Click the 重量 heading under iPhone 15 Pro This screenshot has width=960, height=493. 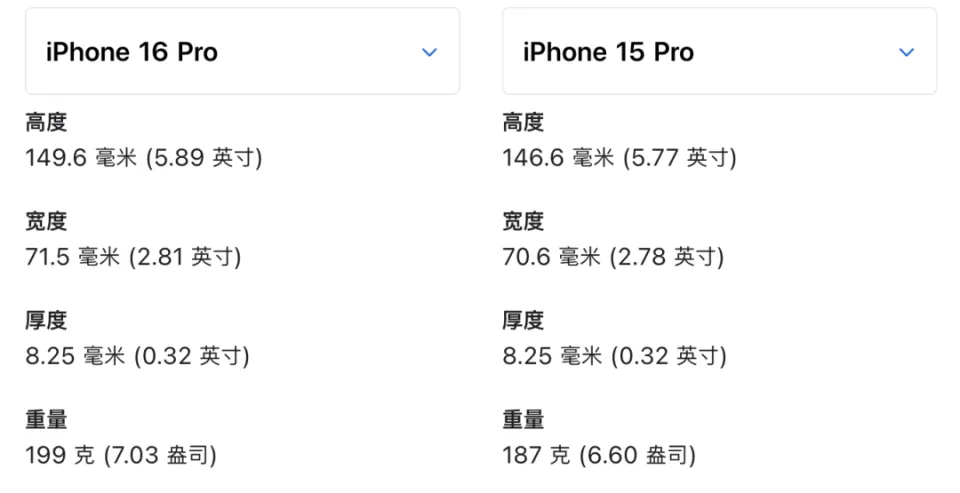coord(523,420)
